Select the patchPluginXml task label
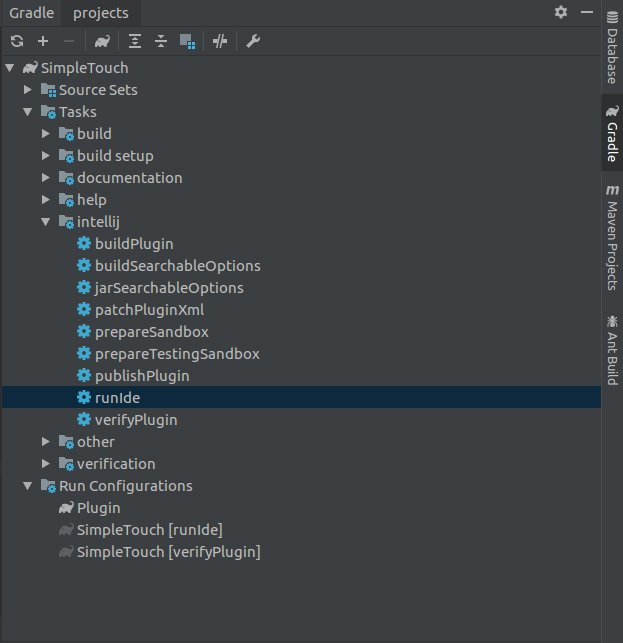 click(x=149, y=310)
